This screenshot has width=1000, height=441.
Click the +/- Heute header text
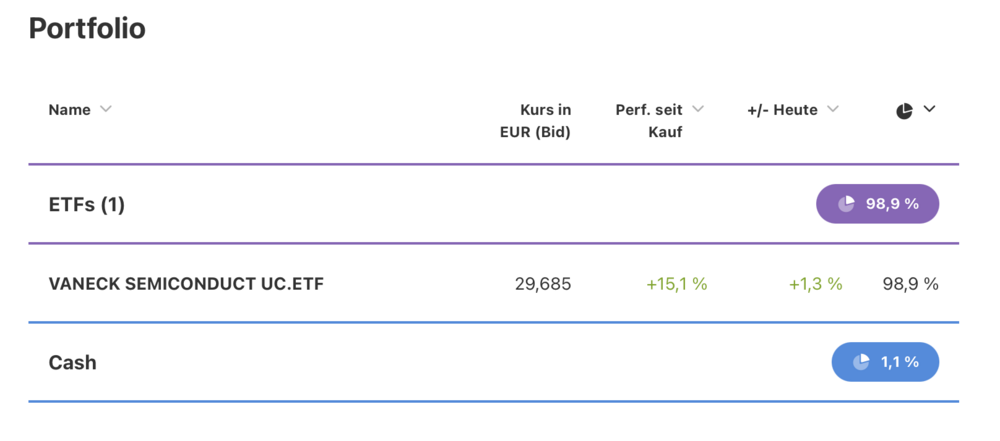coord(782,110)
